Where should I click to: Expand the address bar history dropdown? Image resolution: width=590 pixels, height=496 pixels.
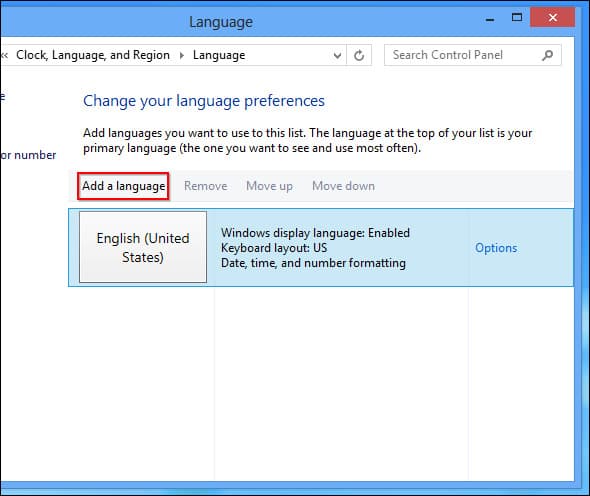coord(338,55)
